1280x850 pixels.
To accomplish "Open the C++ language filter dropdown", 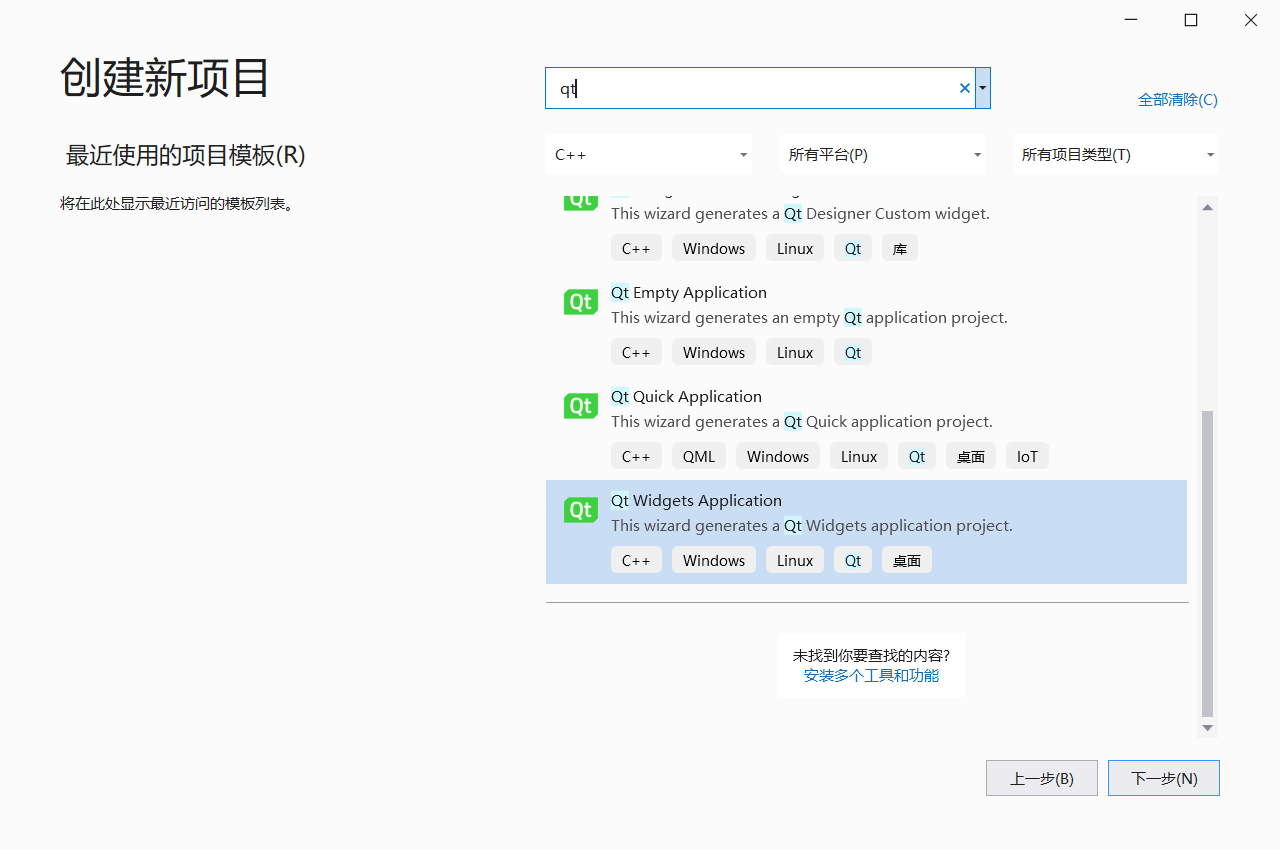I will [x=649, y=155].
